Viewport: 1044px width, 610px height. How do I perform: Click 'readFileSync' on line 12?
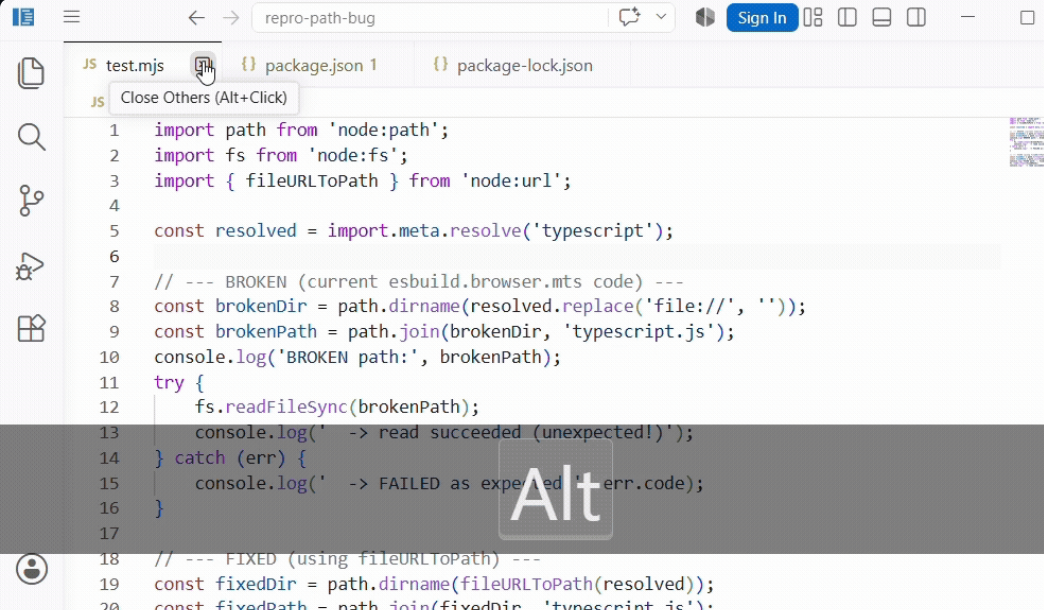286,407
